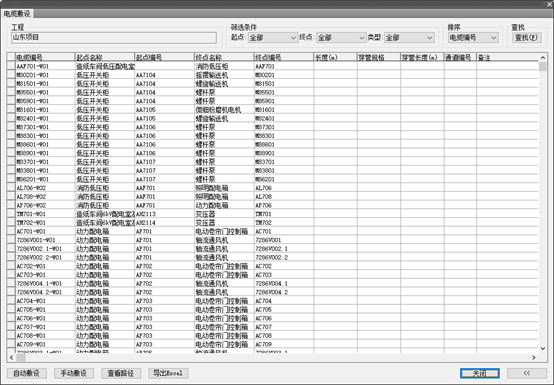
Task: Click 造纸车间低压配电室 cell in the first row
Action: [x=105, y=66]
